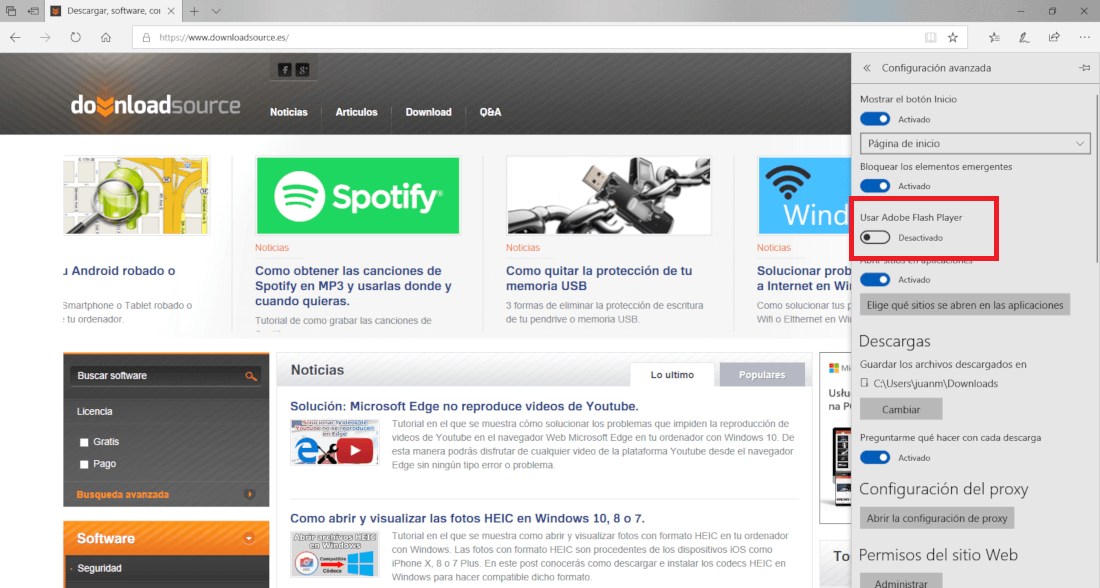Click the Administrar button
The image size is (1100, 588).
[x=901, y=581]
